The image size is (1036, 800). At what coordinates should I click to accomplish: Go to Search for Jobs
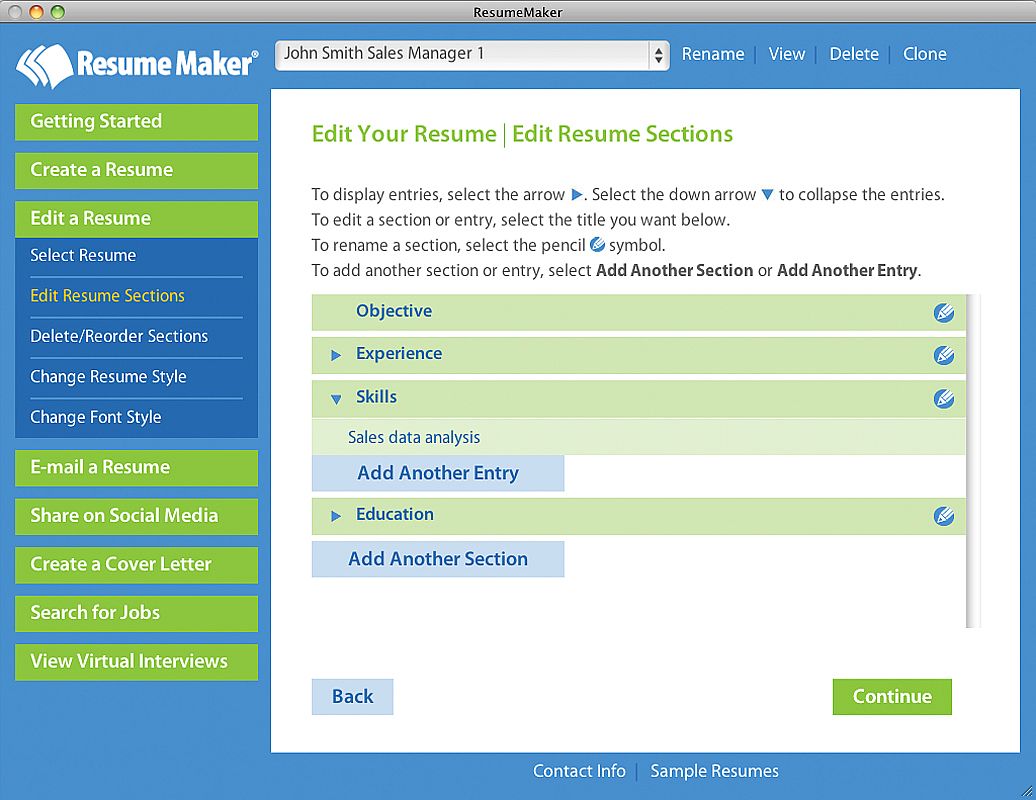pyautogui.click(x=136, y=613)
